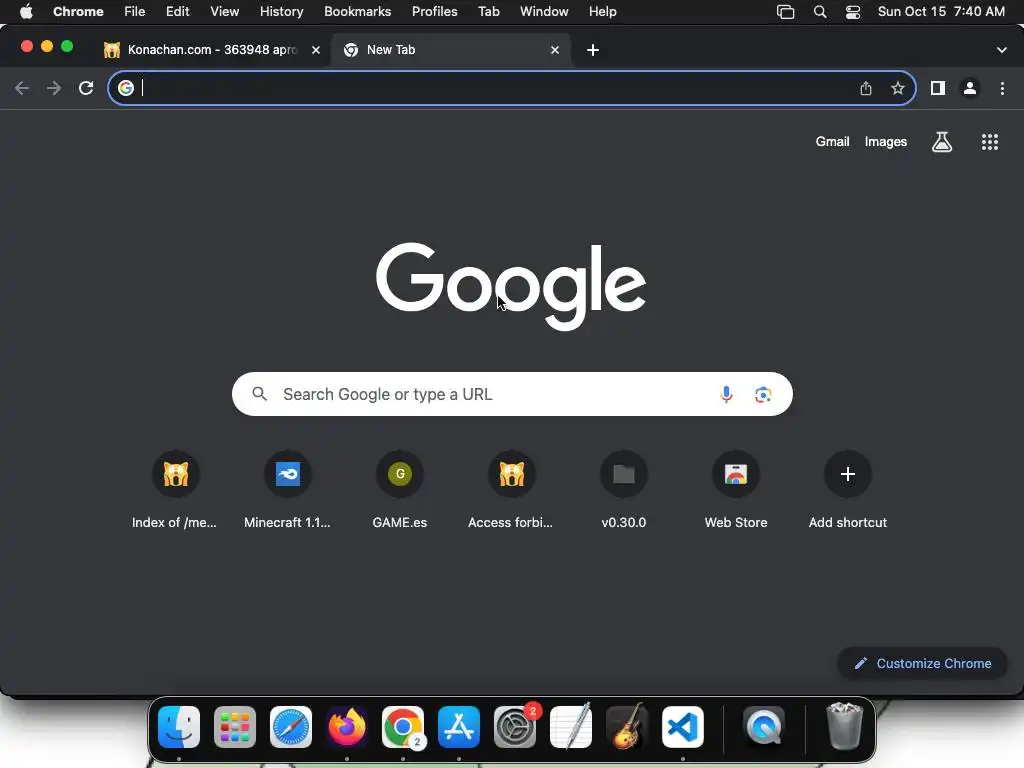Open Control Center in menu bar

[x=853, y=12]
